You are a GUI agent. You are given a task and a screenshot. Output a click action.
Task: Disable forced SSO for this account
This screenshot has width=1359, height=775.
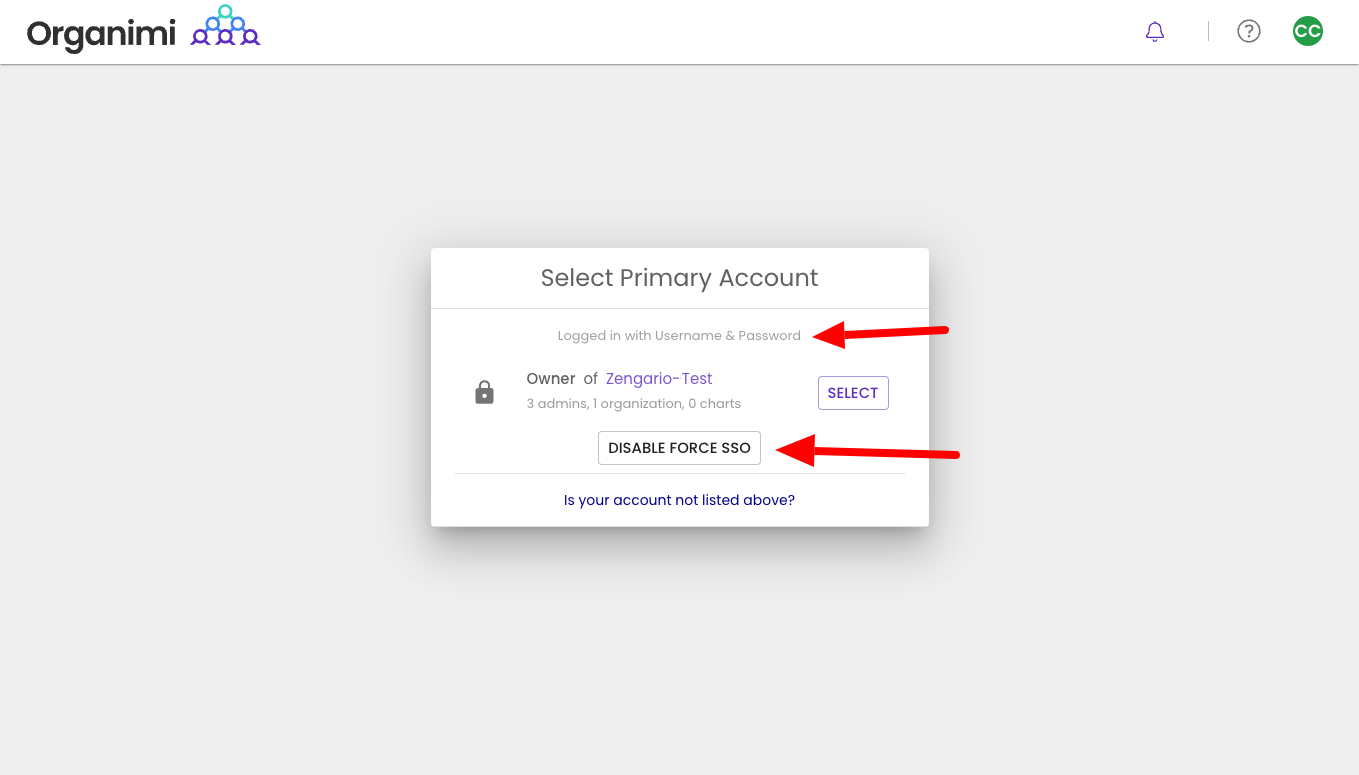point(679,447)
